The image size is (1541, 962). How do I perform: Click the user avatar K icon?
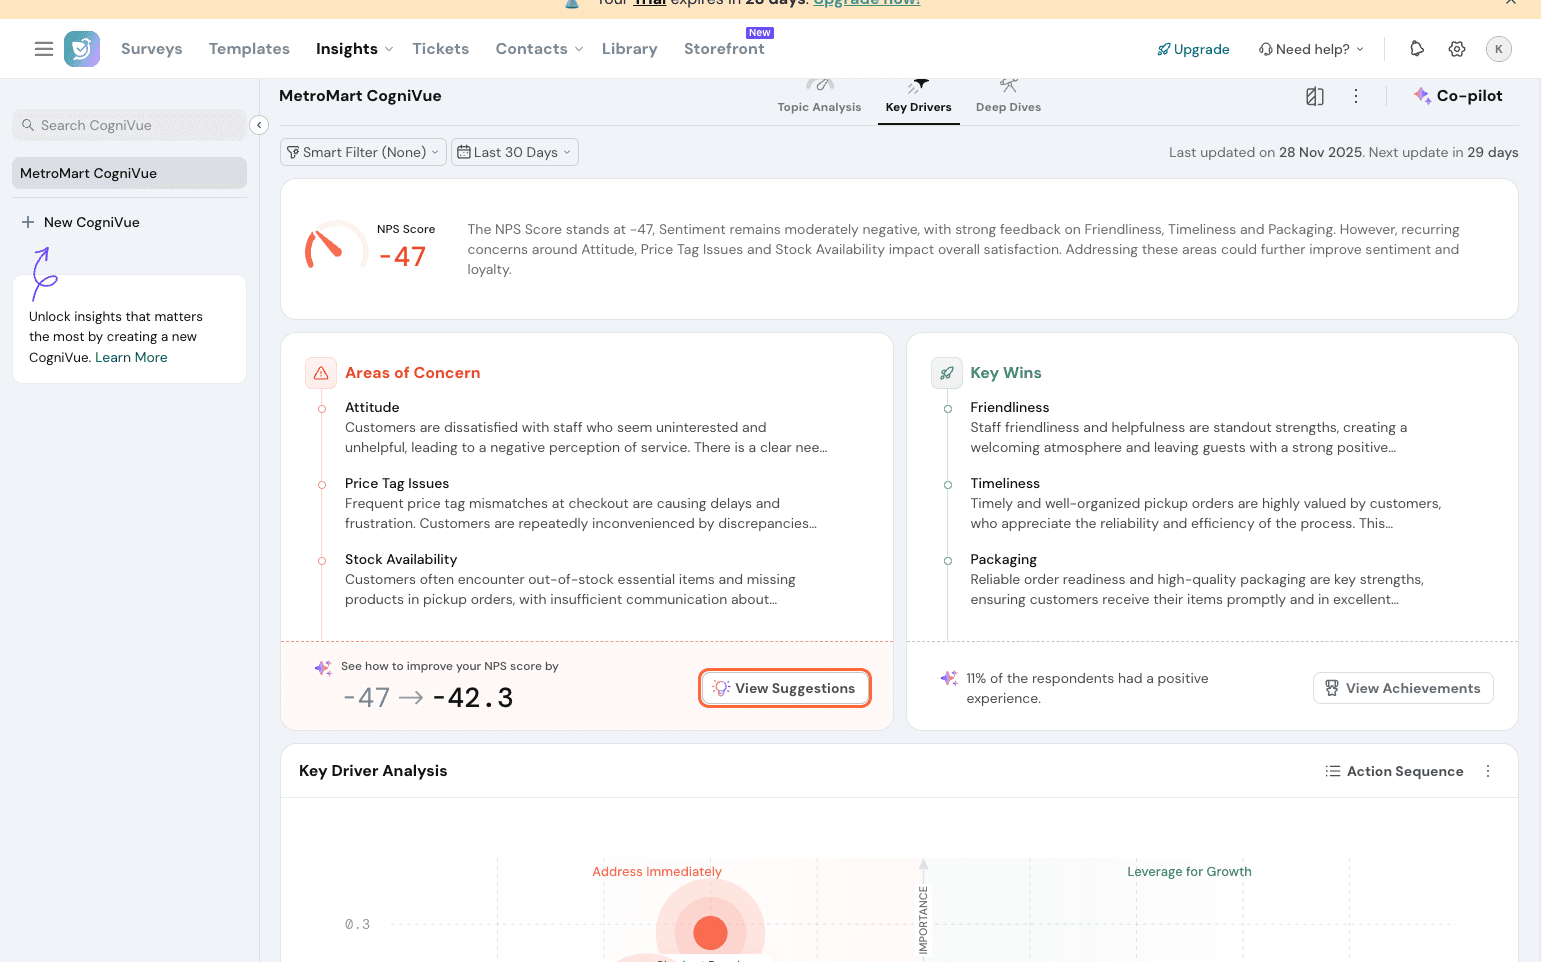1498,49
